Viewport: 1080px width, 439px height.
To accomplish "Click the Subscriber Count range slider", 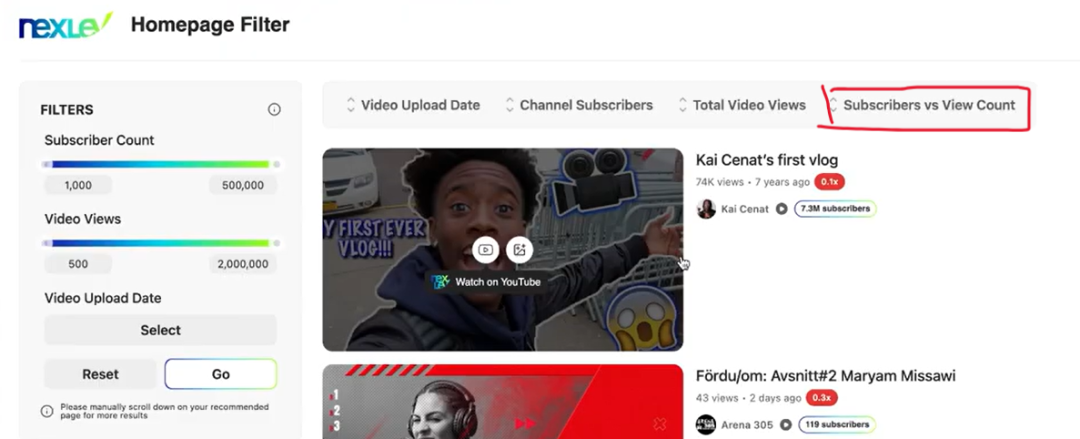I will click(160, 164).
